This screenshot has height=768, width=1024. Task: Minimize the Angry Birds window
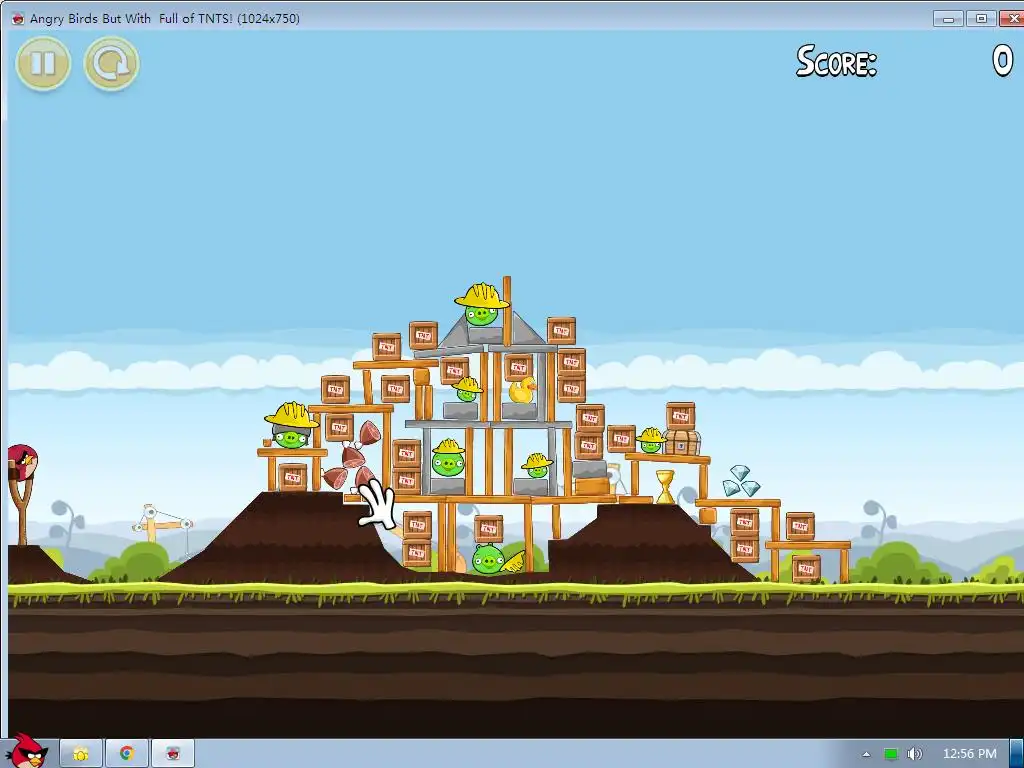[949, 19]
